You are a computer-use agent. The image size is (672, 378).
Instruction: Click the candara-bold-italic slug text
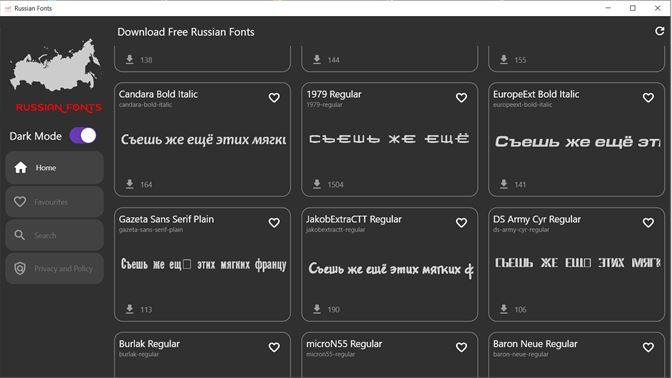pos(145,105)
